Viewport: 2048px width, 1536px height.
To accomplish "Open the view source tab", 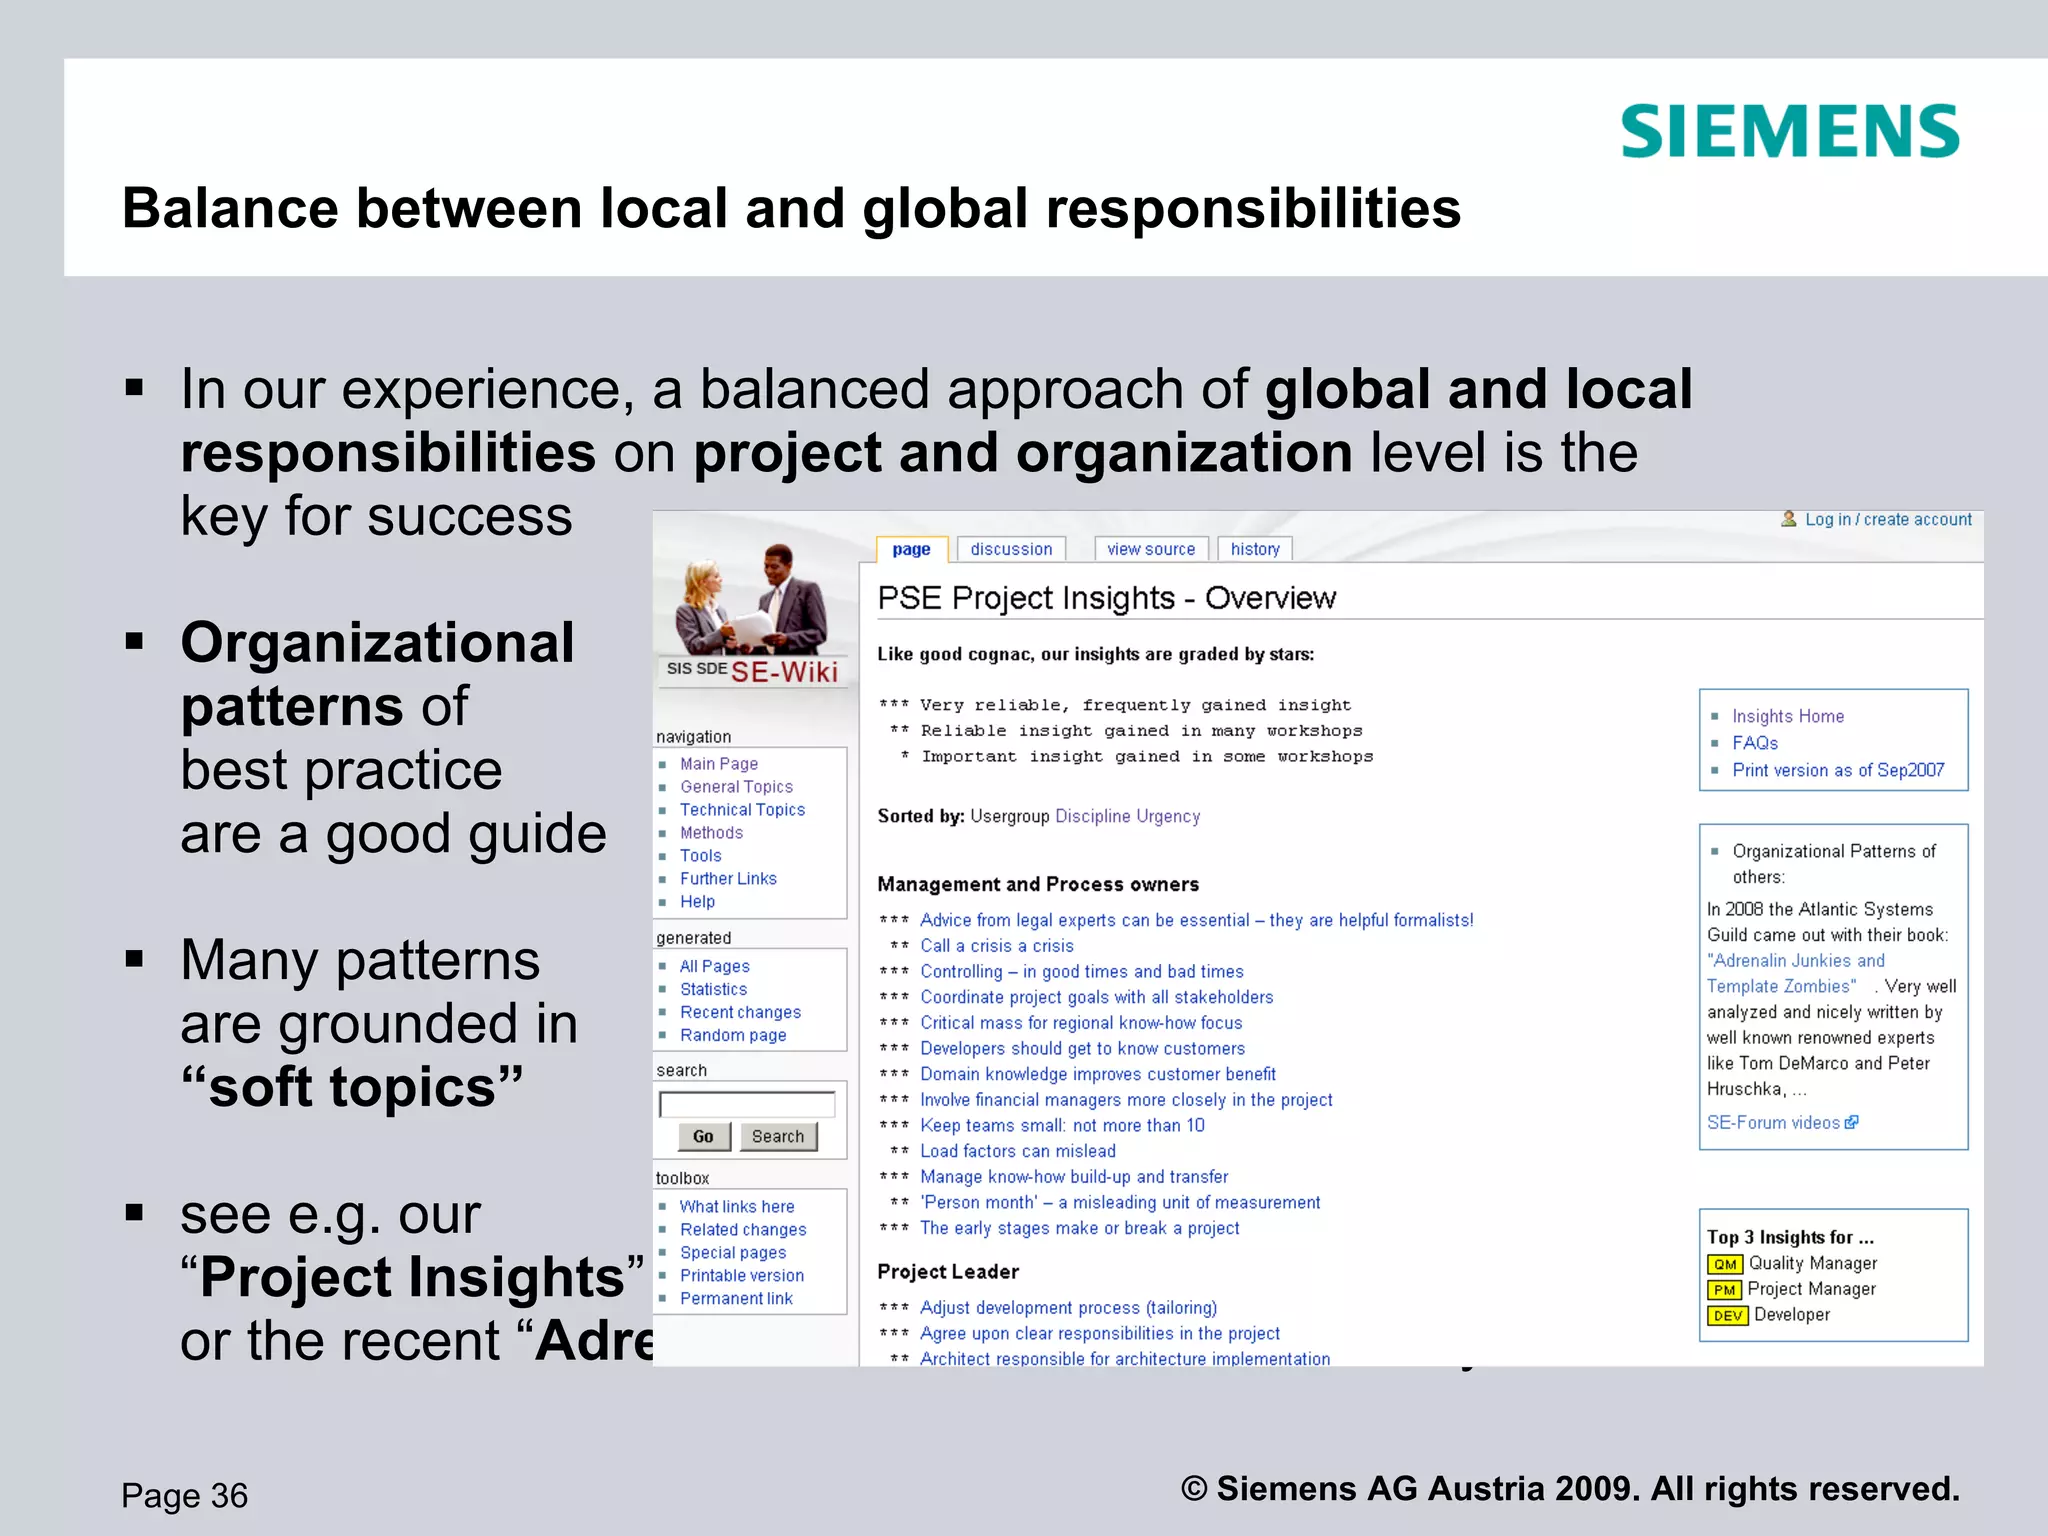I will 1151,549.
